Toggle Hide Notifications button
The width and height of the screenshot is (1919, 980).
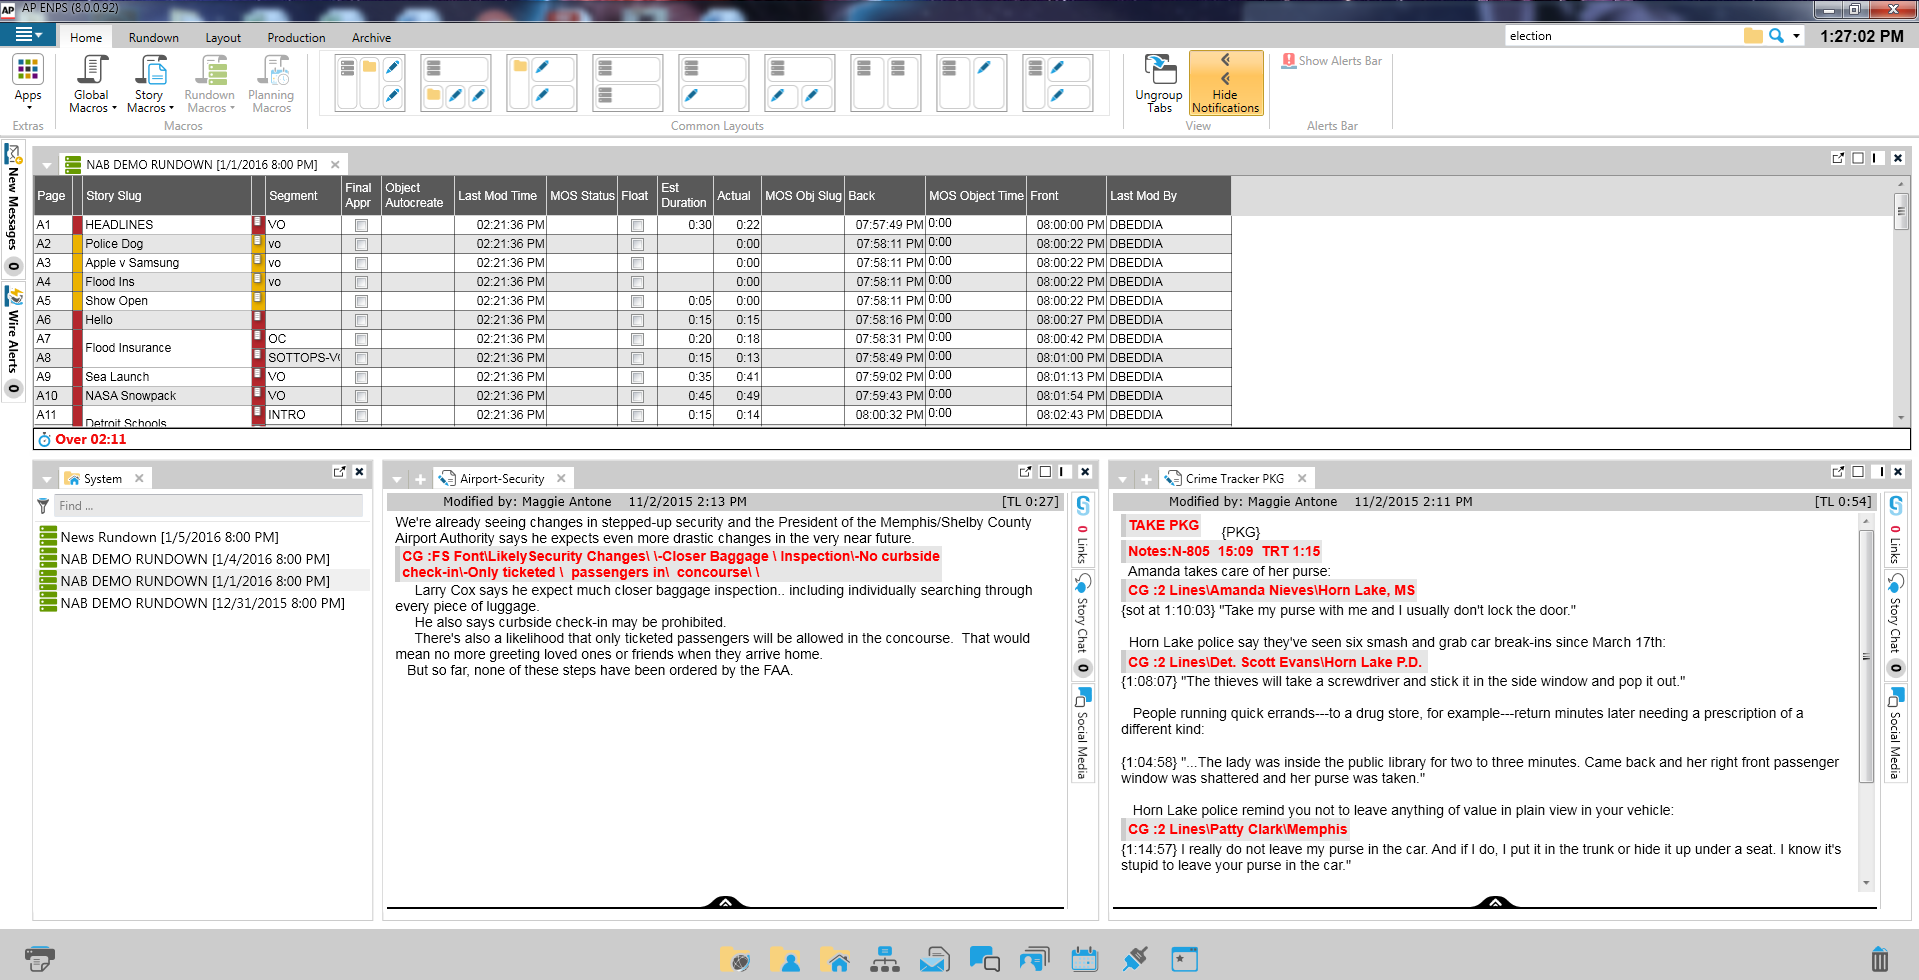pos(1225,83)
